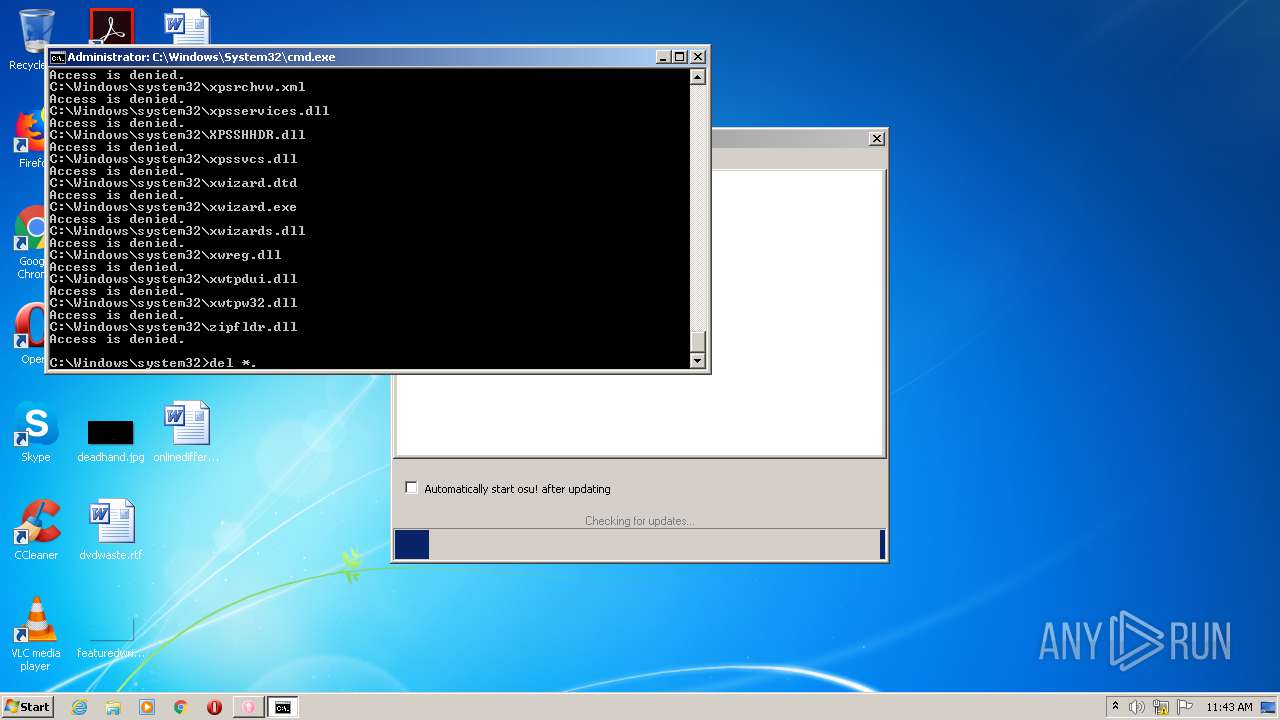The width and height of the screenshot is (1280, 720).
Task: Launch the Firefox desktop shortcut
Action: tap(31, 139)
